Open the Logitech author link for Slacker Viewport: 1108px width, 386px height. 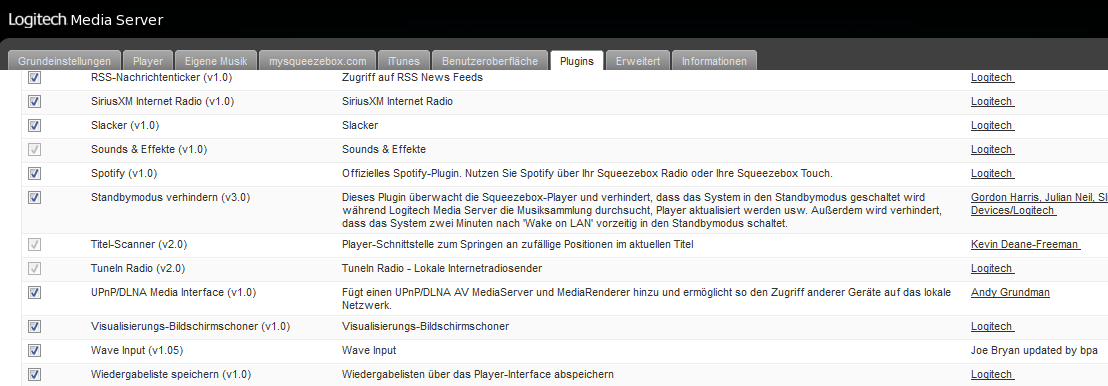(992, 125)
